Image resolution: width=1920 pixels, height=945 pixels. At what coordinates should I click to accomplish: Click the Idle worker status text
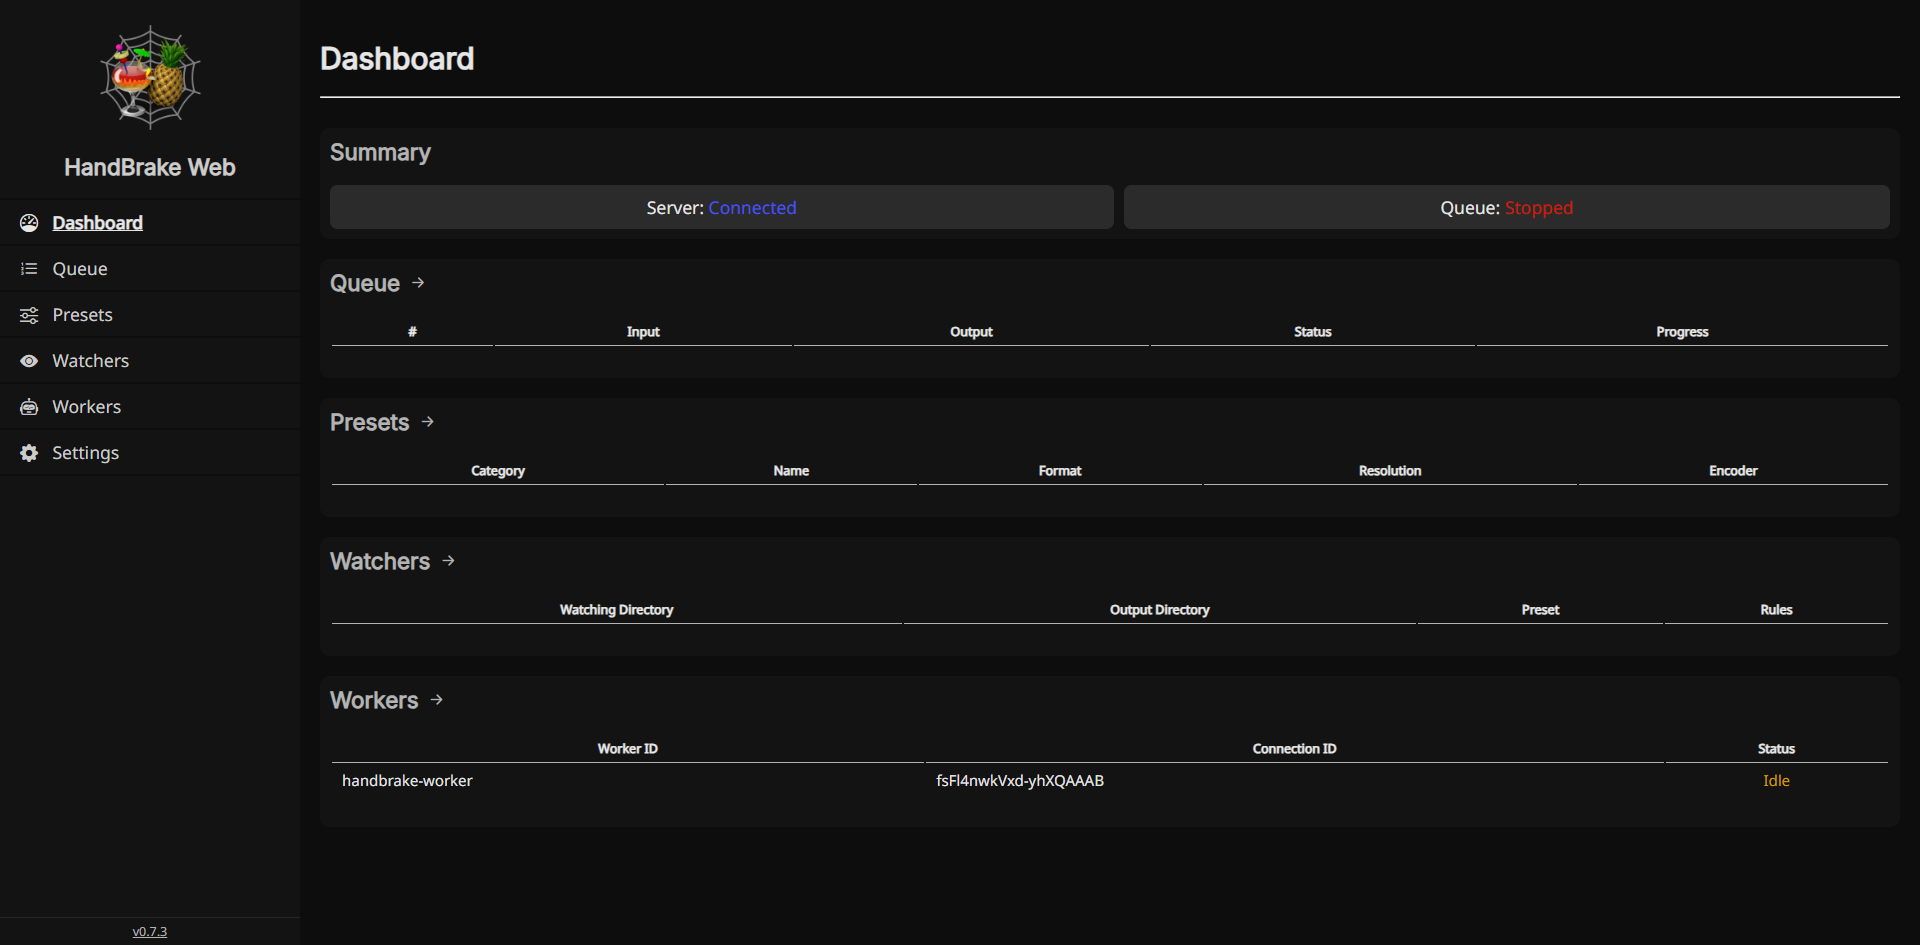point(1776,781)
